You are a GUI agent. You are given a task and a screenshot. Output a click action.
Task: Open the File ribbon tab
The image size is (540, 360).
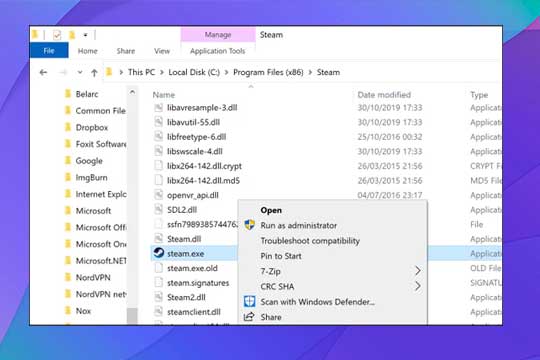pos(49,51)
